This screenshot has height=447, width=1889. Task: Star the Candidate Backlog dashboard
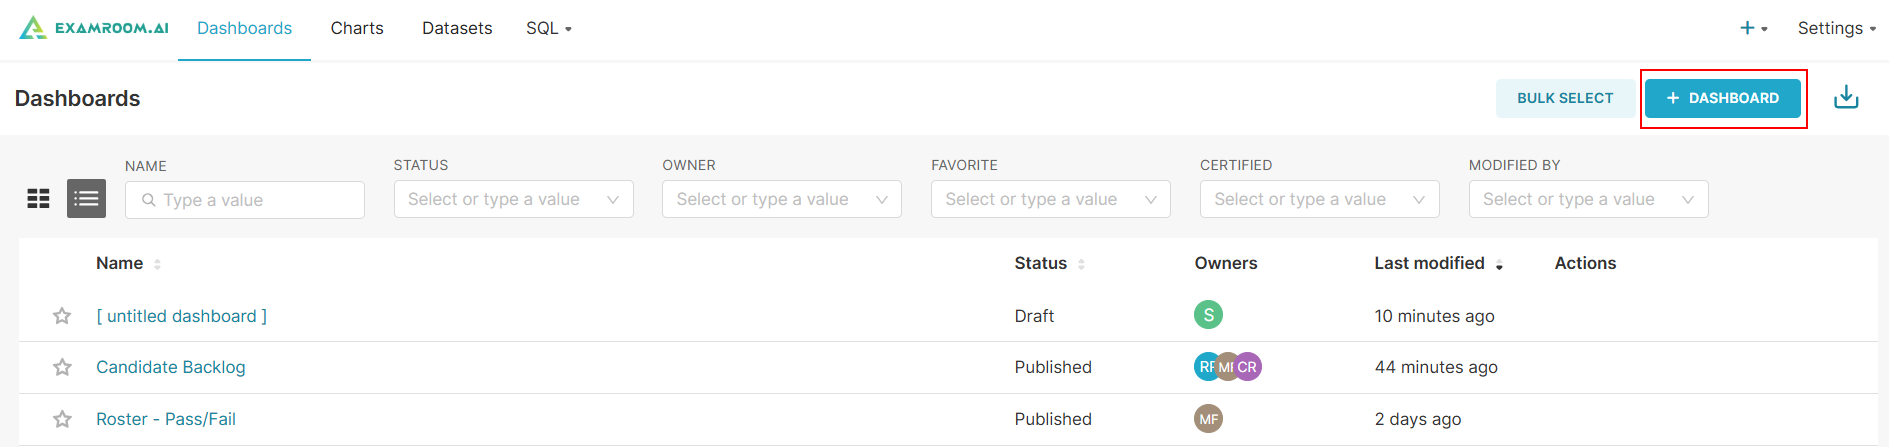click(62, 367)
